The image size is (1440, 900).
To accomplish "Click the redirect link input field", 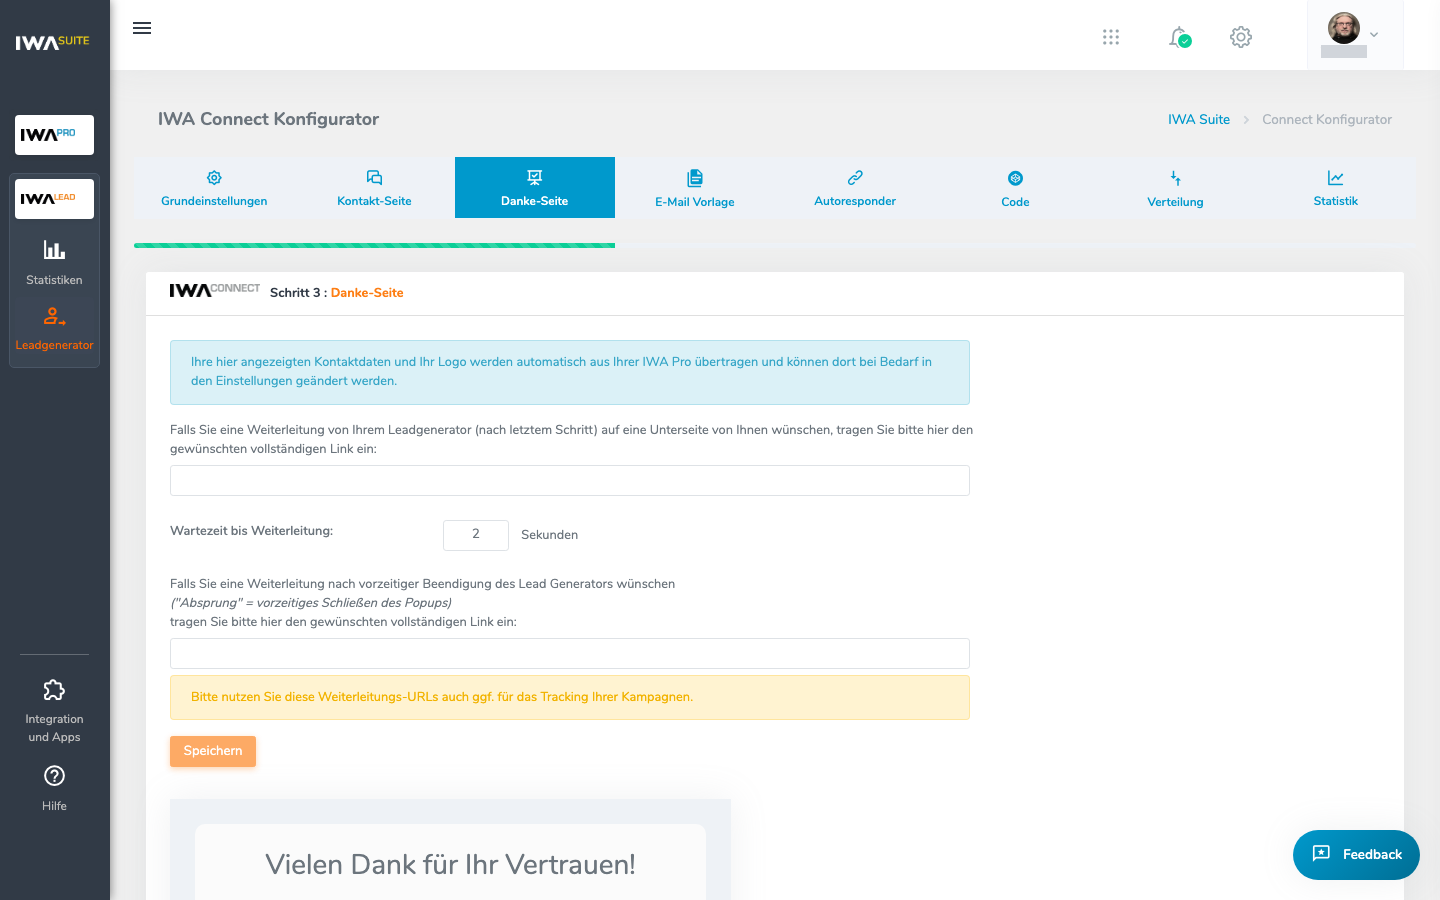I will pyautogui.click(x=570, y=480).
